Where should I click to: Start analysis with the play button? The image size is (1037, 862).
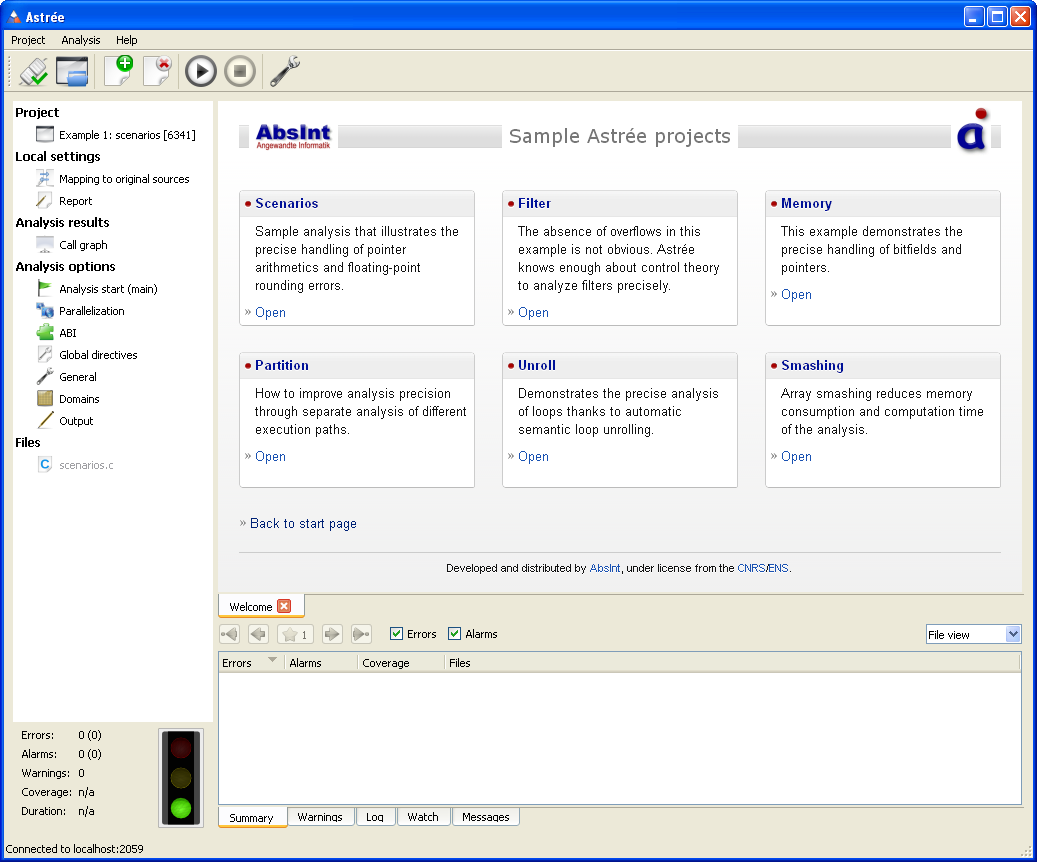[201, 71]
